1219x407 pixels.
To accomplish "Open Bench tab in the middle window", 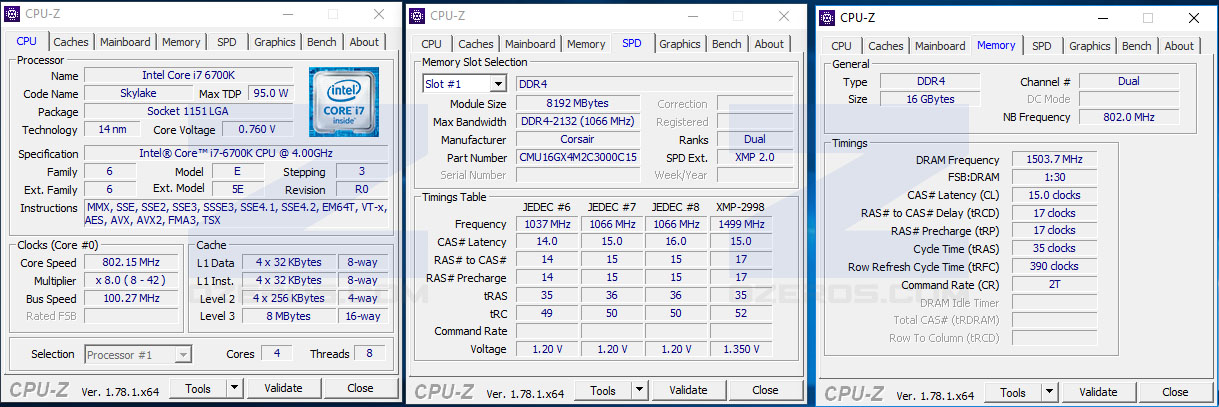I will [727, 44].
